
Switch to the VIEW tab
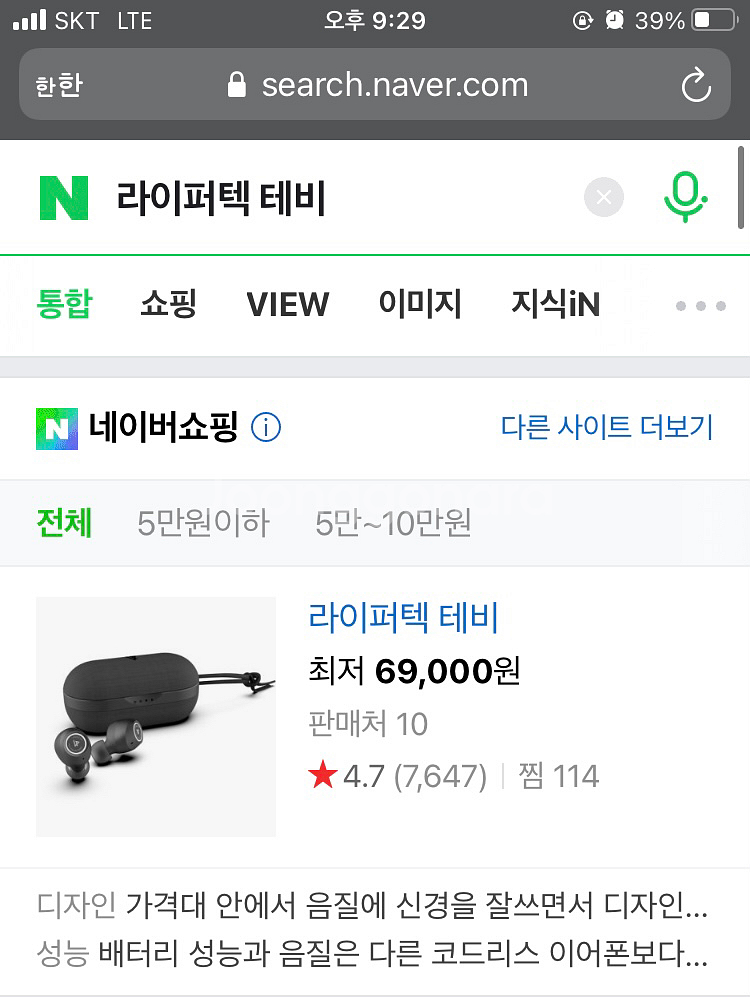click(287, 304)
